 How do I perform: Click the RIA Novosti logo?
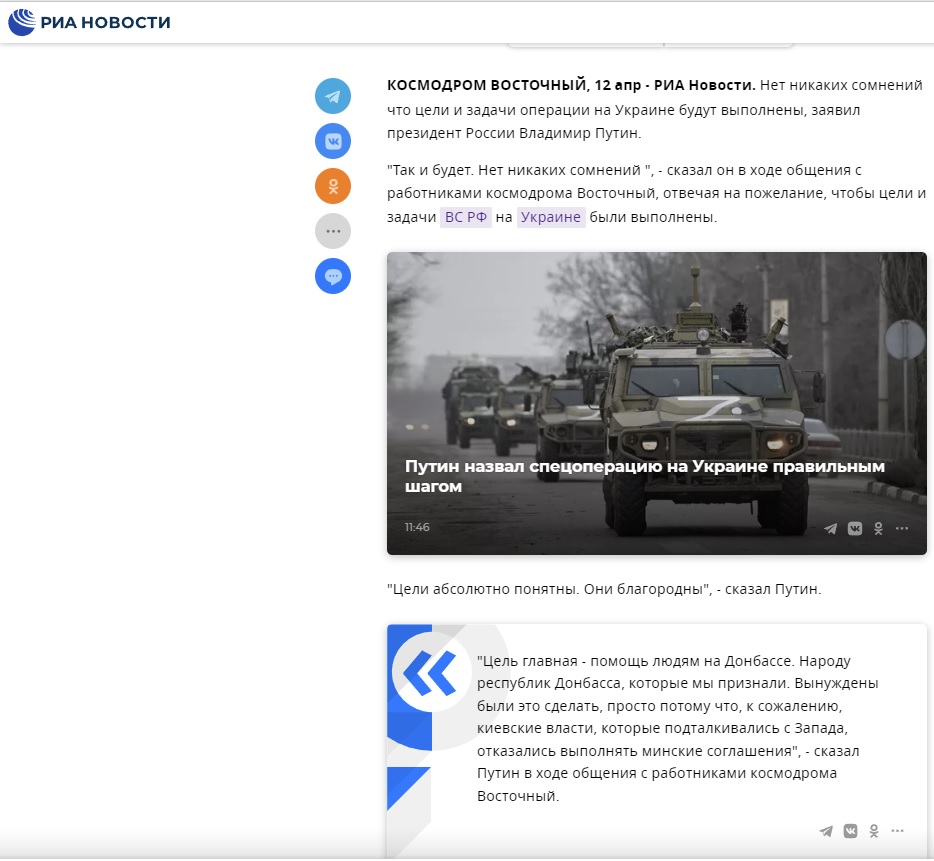pyautogui.click(x=90, y=22)
